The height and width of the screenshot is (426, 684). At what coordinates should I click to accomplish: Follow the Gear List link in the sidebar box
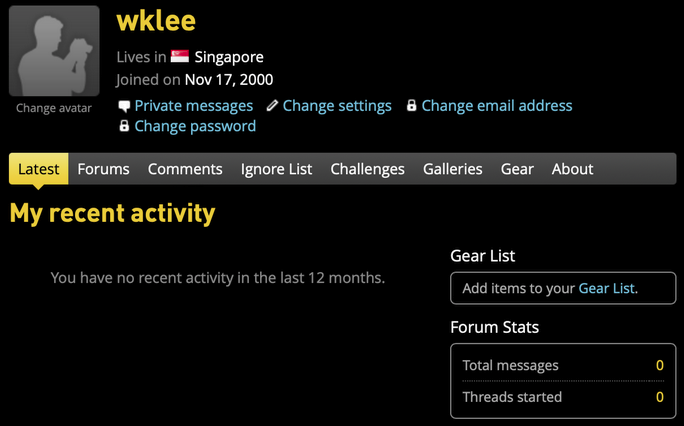click(607, 289)
